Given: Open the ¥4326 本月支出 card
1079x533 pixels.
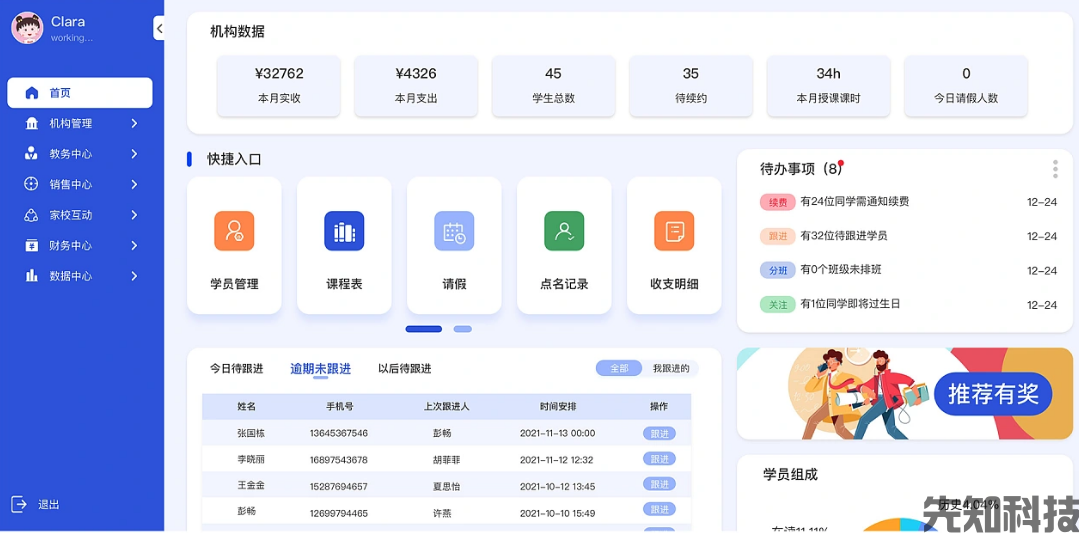Looking at the screenshot, I should tap(416, 86).
